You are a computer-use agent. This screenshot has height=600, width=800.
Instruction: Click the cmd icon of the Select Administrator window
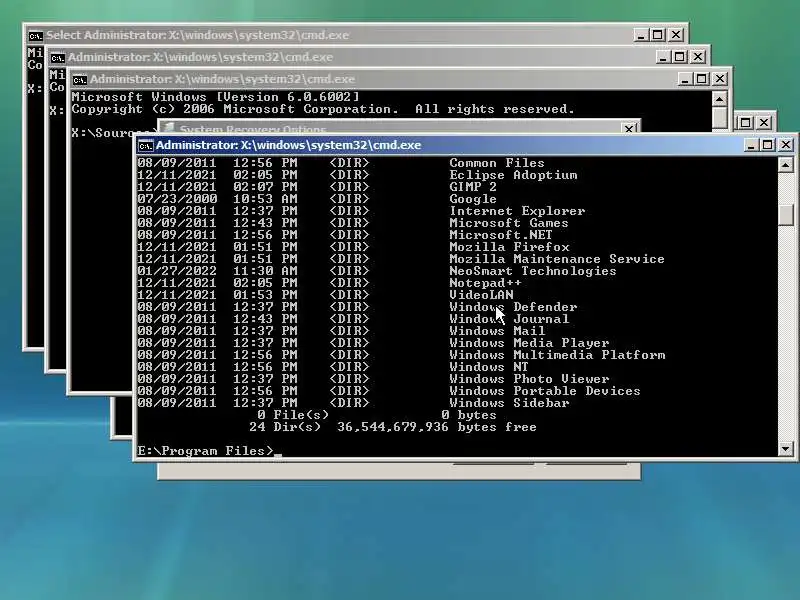(x=36, y=36)
